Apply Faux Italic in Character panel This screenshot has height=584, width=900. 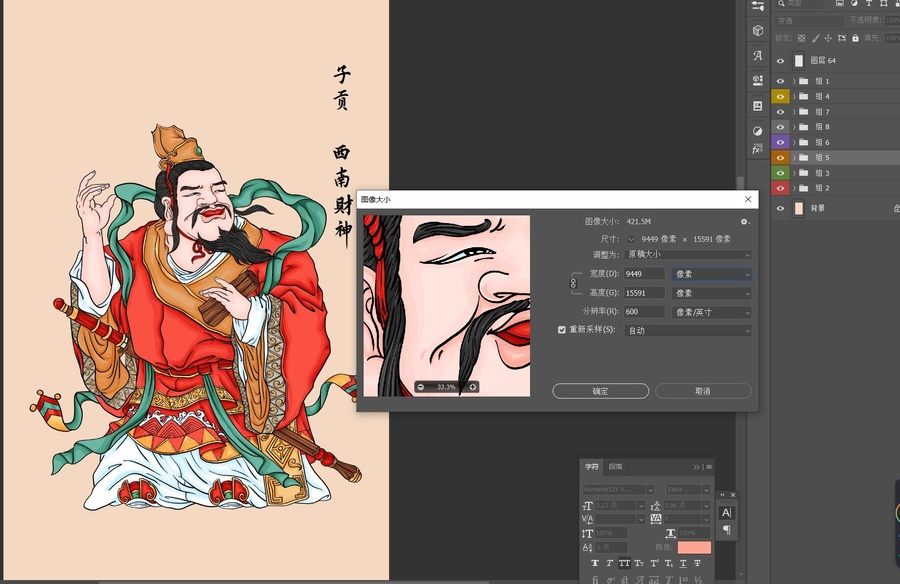pos(610,563)
